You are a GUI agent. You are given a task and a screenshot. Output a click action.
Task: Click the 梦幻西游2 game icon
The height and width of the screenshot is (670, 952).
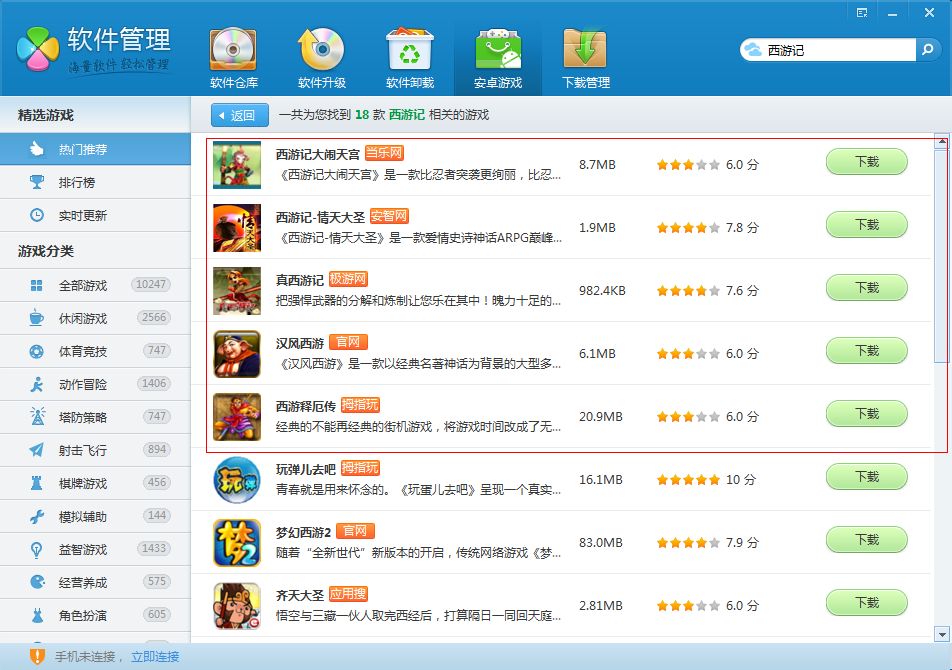(x=237, y=543)
